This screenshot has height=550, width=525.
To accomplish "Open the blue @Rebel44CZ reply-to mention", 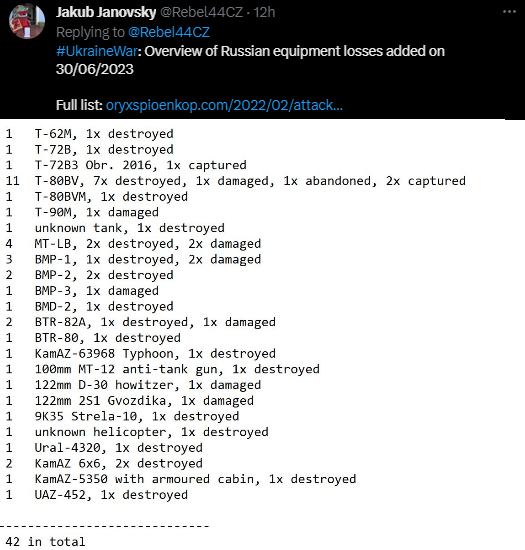I will 169,32.
